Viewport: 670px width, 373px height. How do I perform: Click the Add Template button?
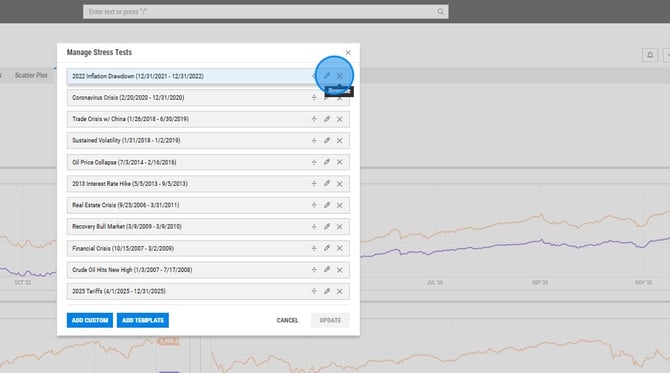point(143,320)
